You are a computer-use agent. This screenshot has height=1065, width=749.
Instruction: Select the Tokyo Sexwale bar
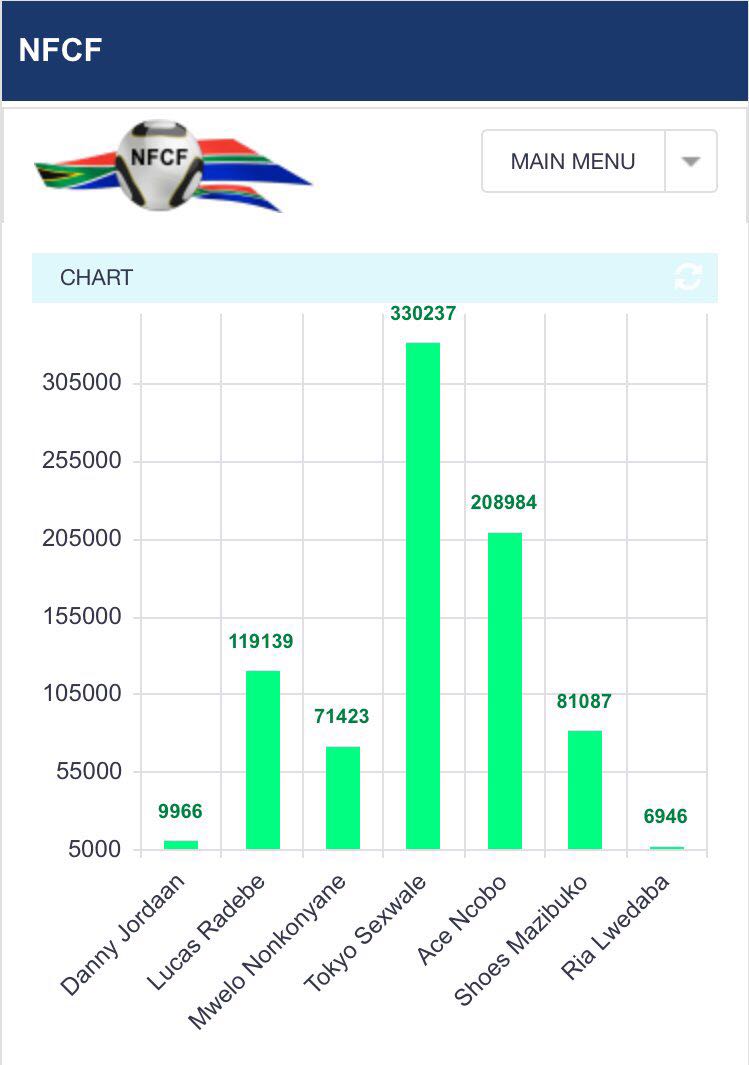click(423, 595)
